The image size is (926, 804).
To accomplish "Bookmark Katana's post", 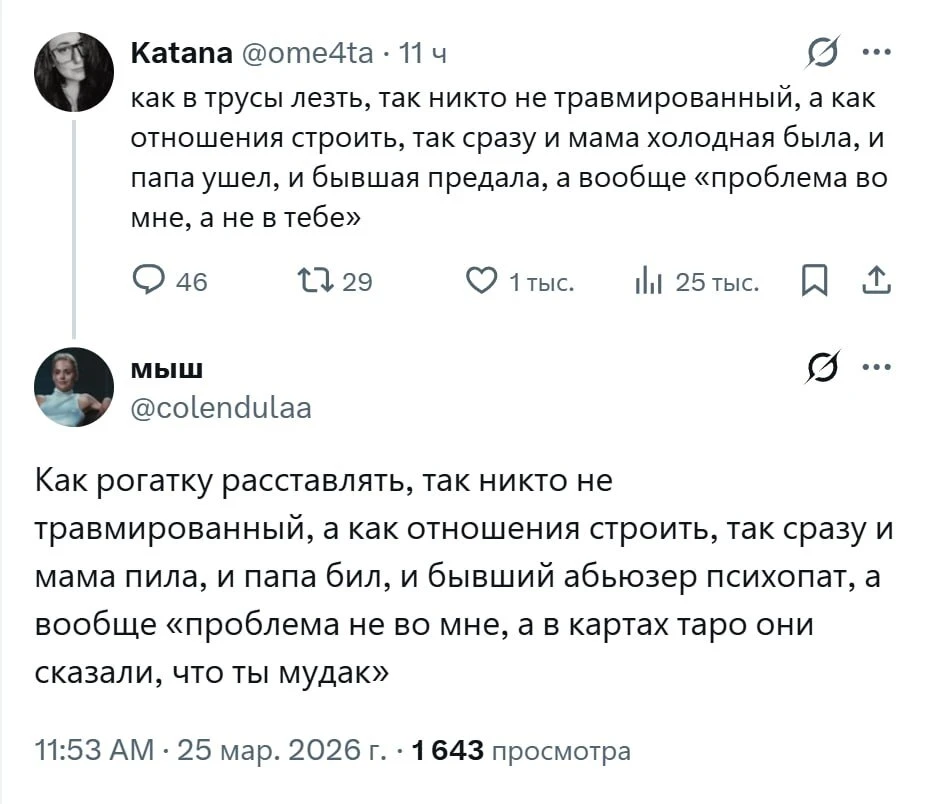I will [x=815, y=282].
